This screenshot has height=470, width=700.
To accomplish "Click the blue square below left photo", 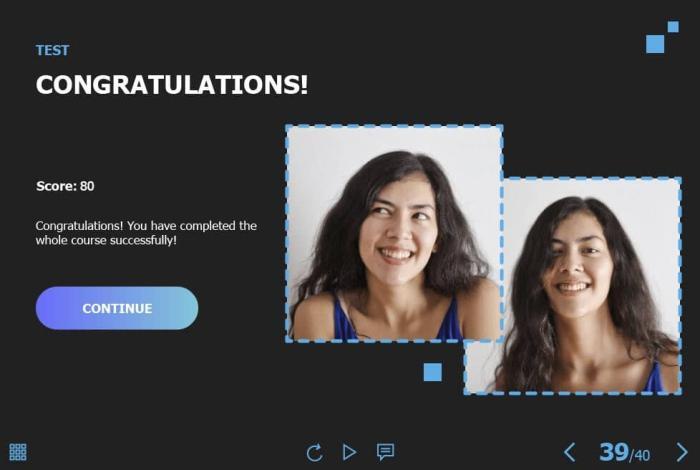I will tap(433, 372).
